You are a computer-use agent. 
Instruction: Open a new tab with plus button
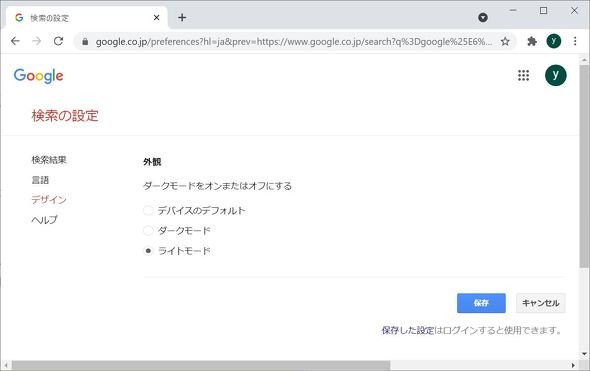(182, 17)
